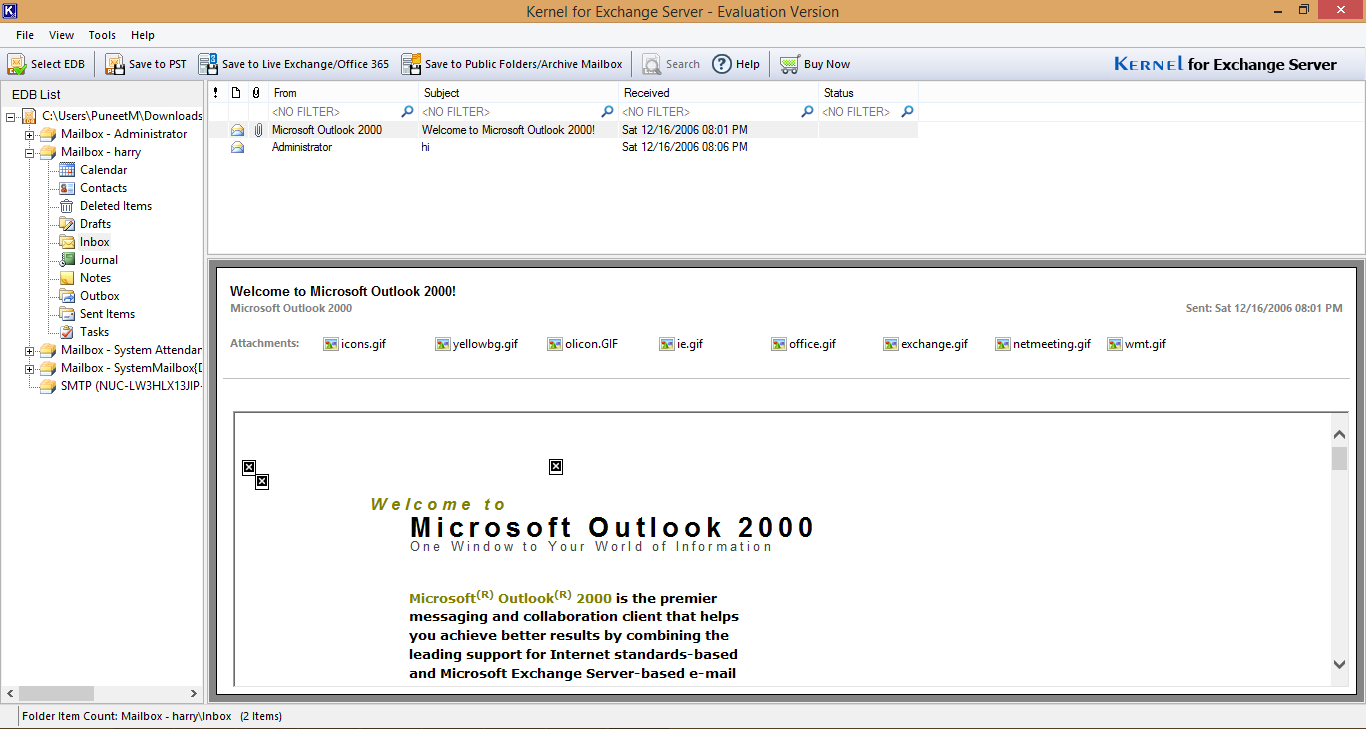Click the EDB List horizontal scrollbar thumb

[57, 693]
